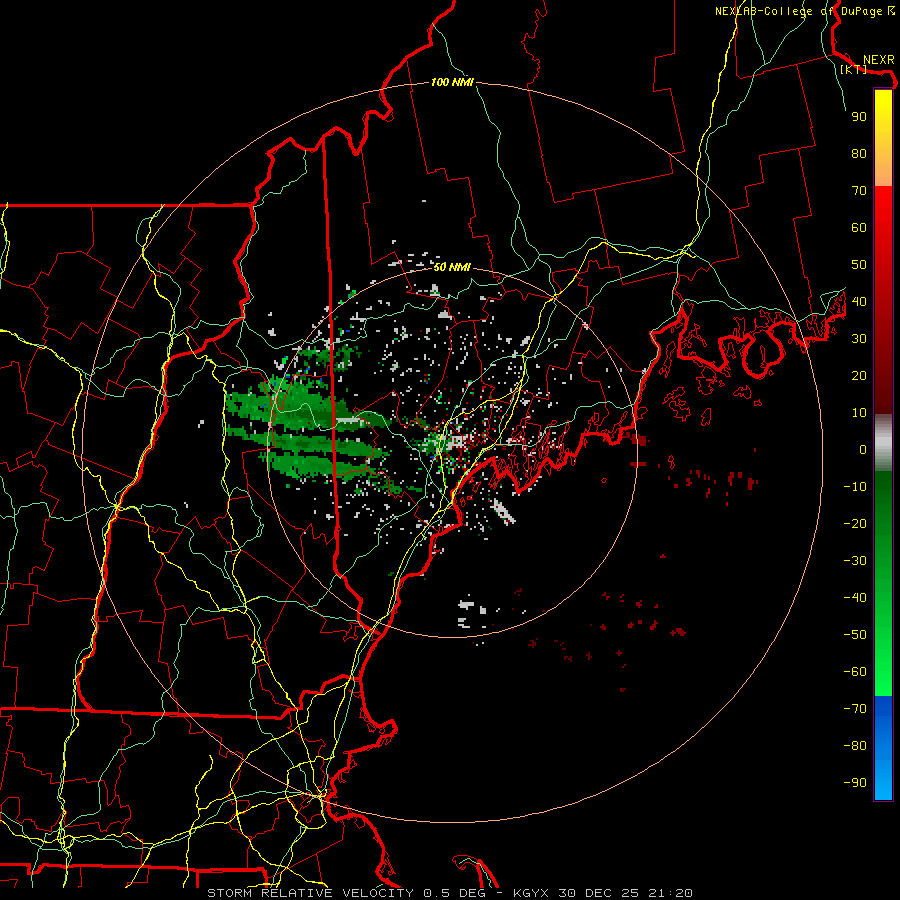The height and width of the screenshot is (900, 900).
Task: Click the blue segment of the color bar
Action: point(883,748)
